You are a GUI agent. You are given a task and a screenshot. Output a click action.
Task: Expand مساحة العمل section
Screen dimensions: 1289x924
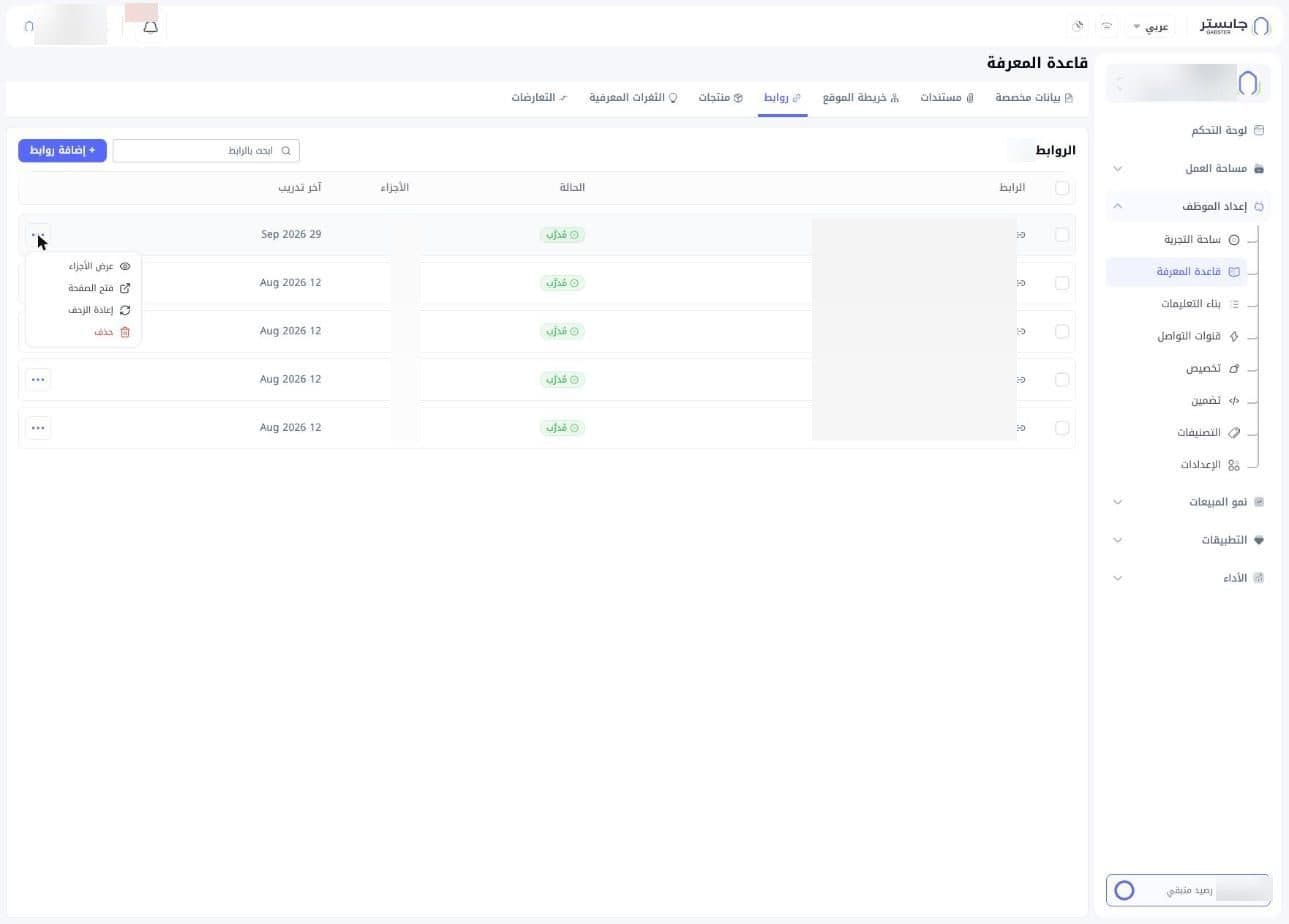pyautogui.click(x=1188, y=168)
